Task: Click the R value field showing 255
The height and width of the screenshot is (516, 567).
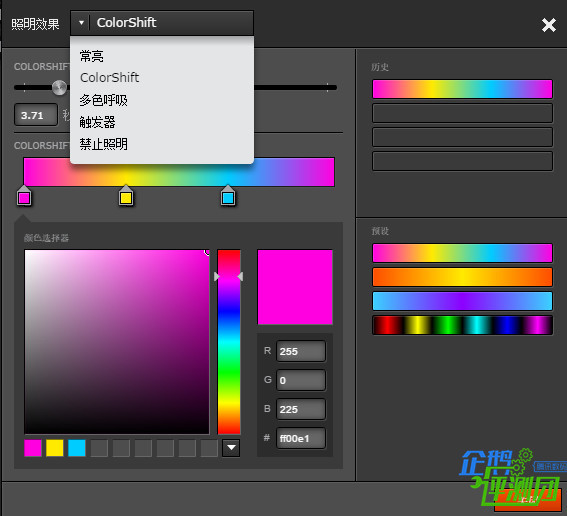Action: [301, 351]
